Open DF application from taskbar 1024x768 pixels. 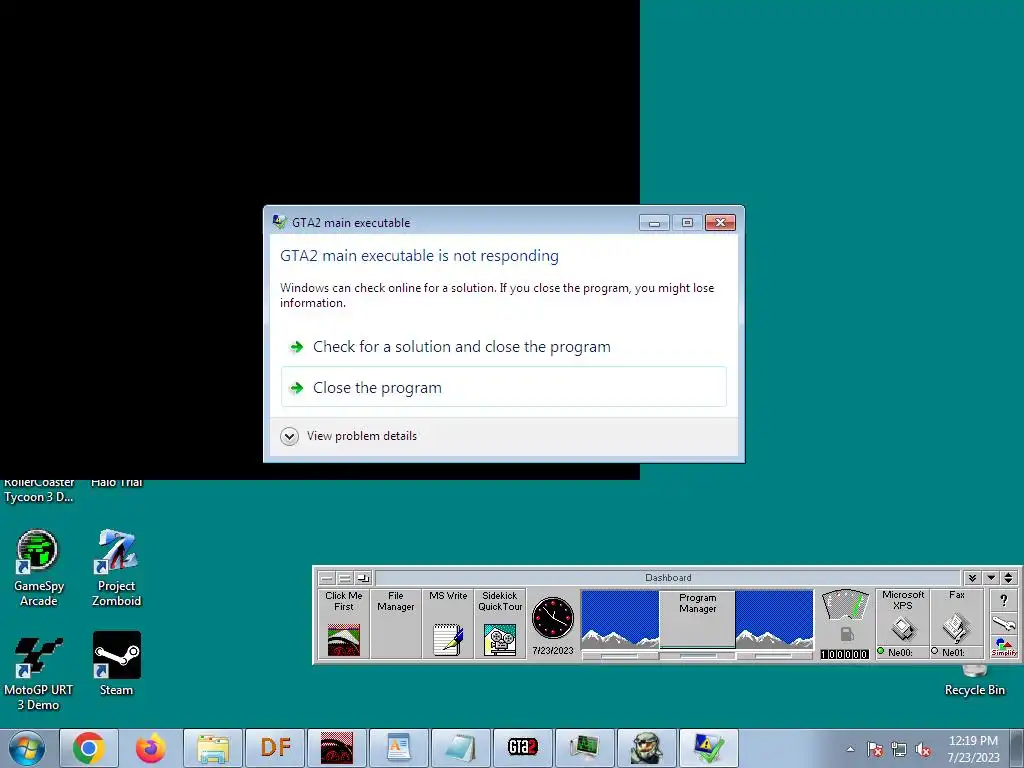(x=275, y=748)
